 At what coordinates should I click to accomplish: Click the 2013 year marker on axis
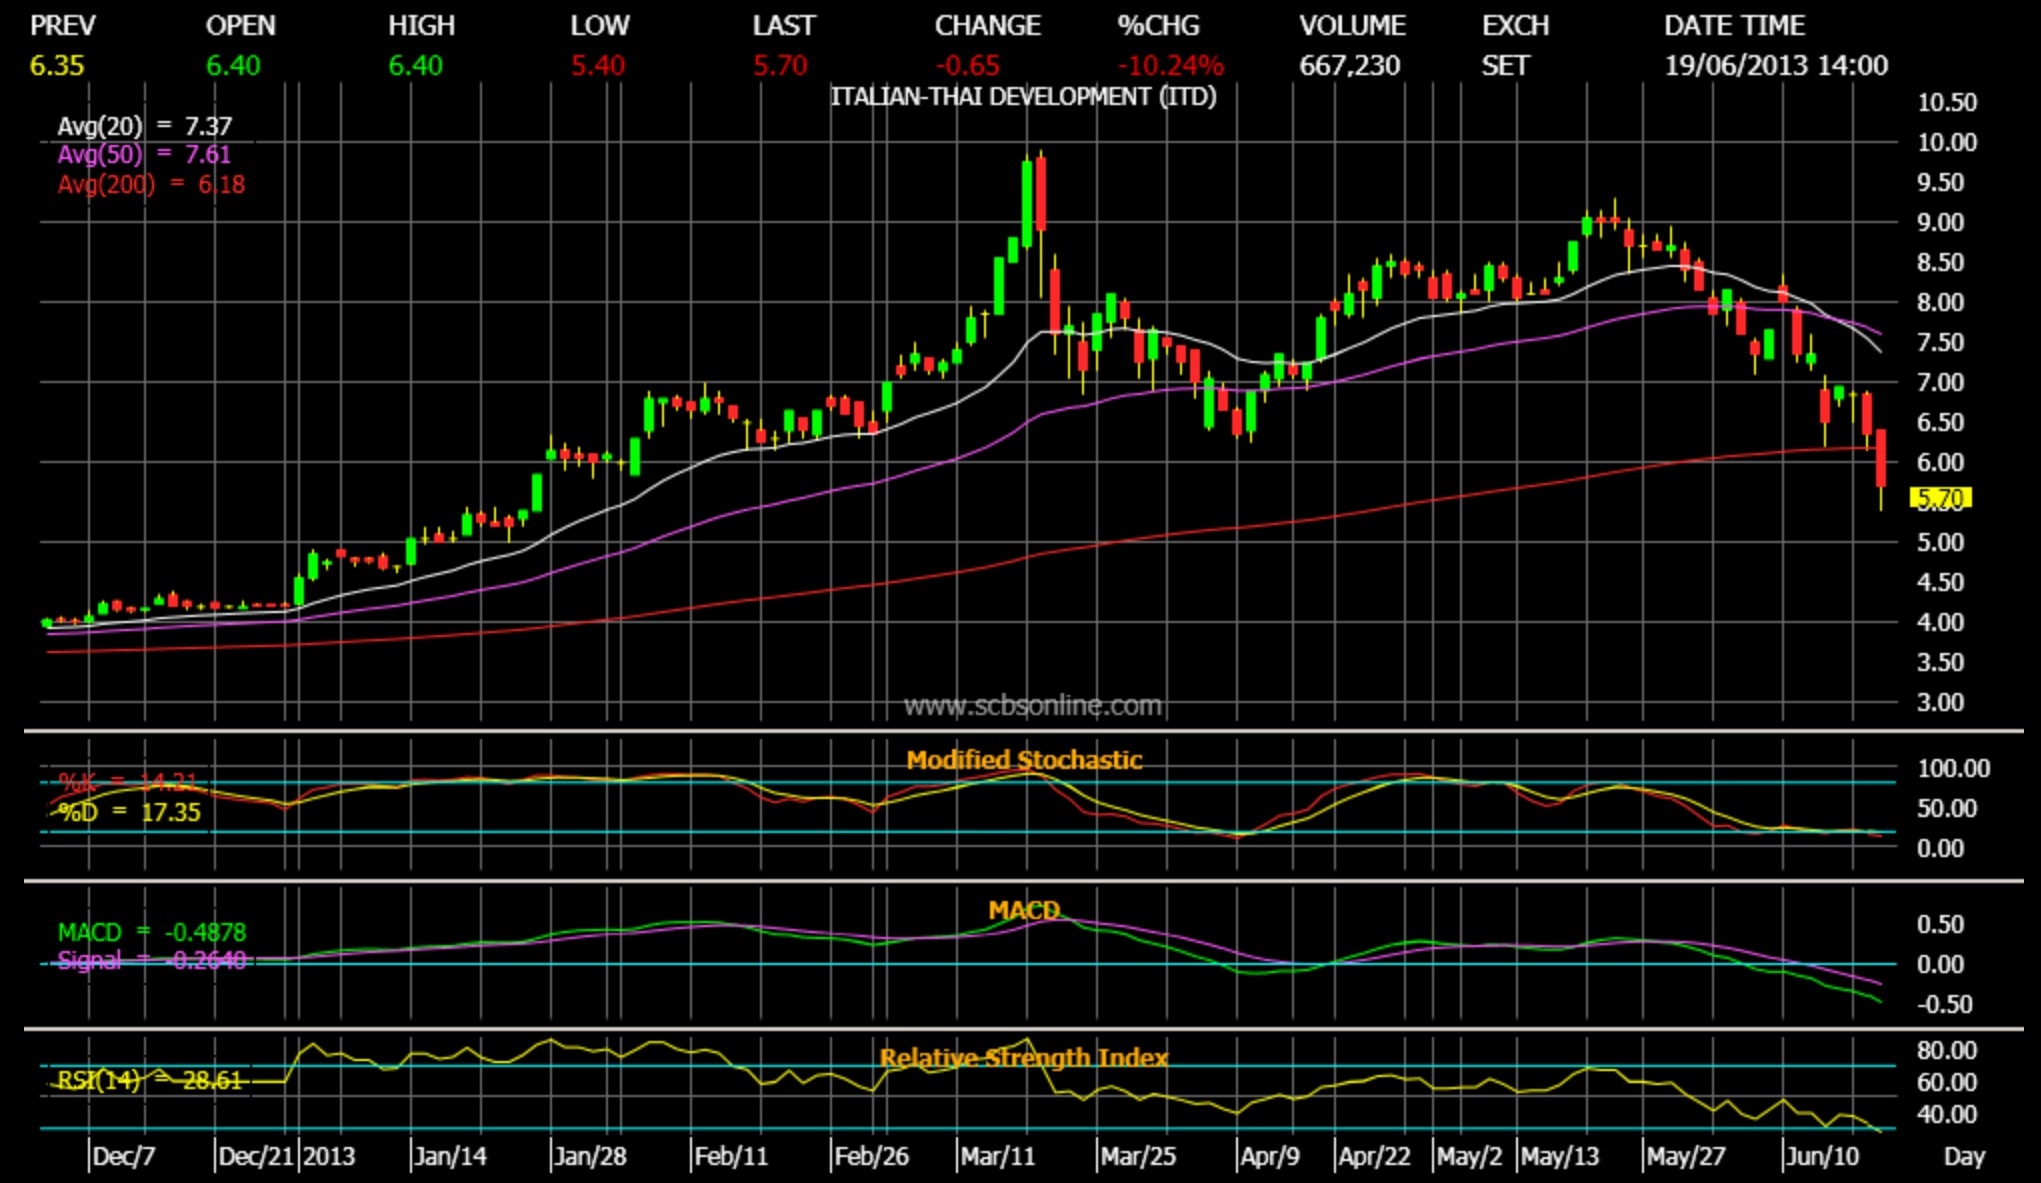pyautogui.click(x=329, y=1157)
